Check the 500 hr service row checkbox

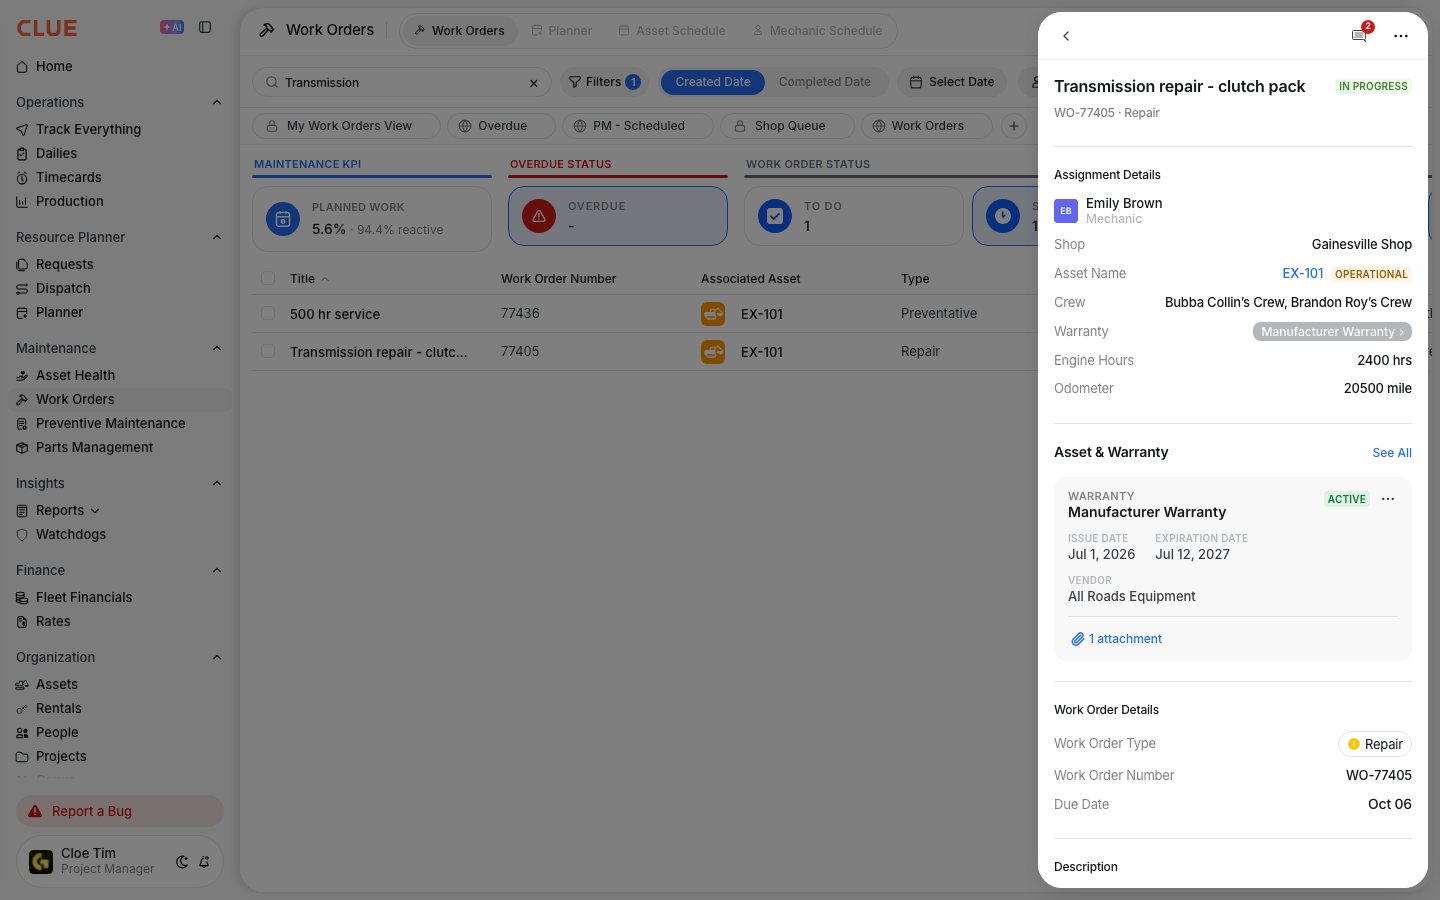click(268, 314)
